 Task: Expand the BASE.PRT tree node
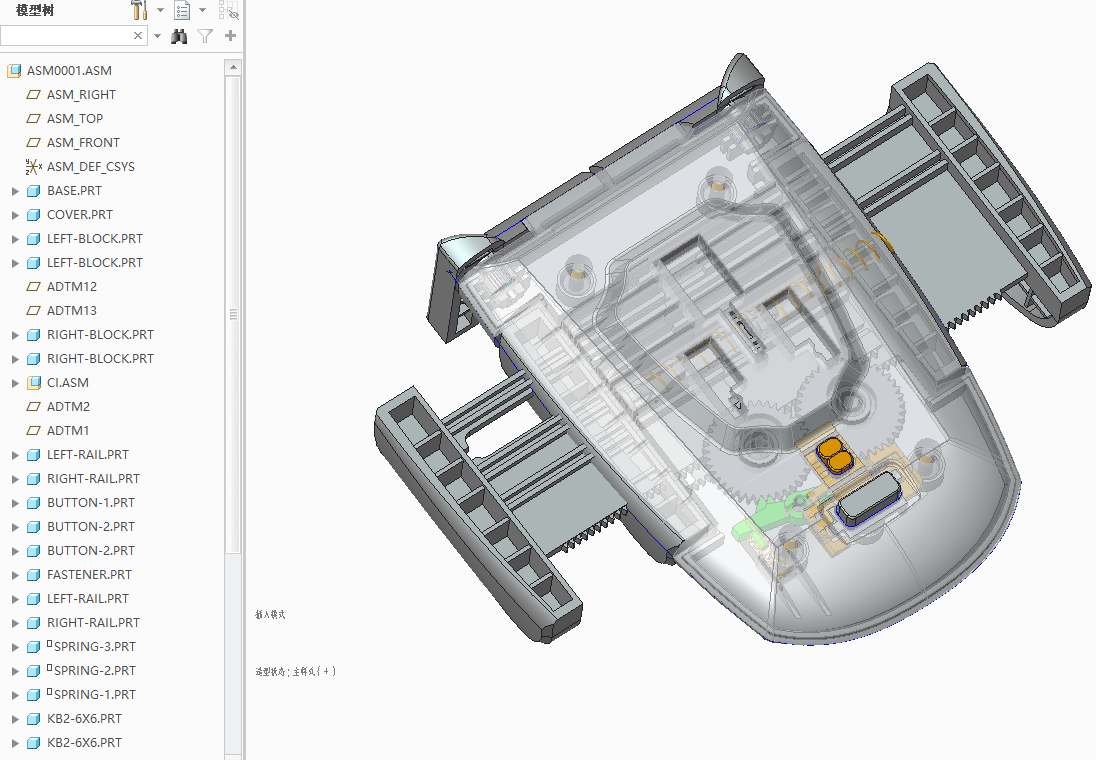(x=15, y=191)
